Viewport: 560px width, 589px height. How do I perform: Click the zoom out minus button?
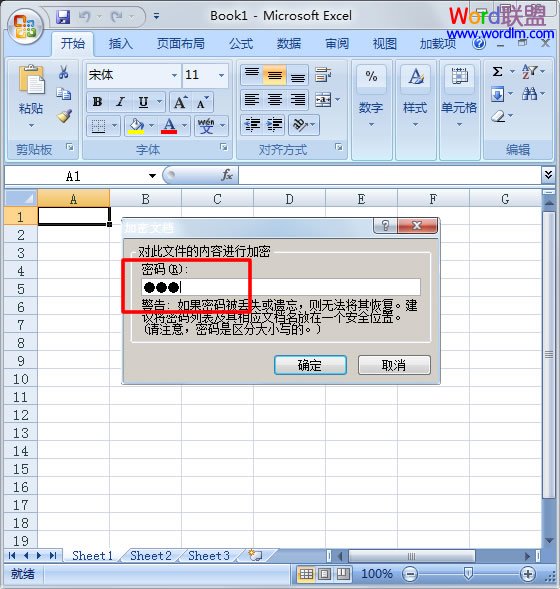[x=409, y=574]
